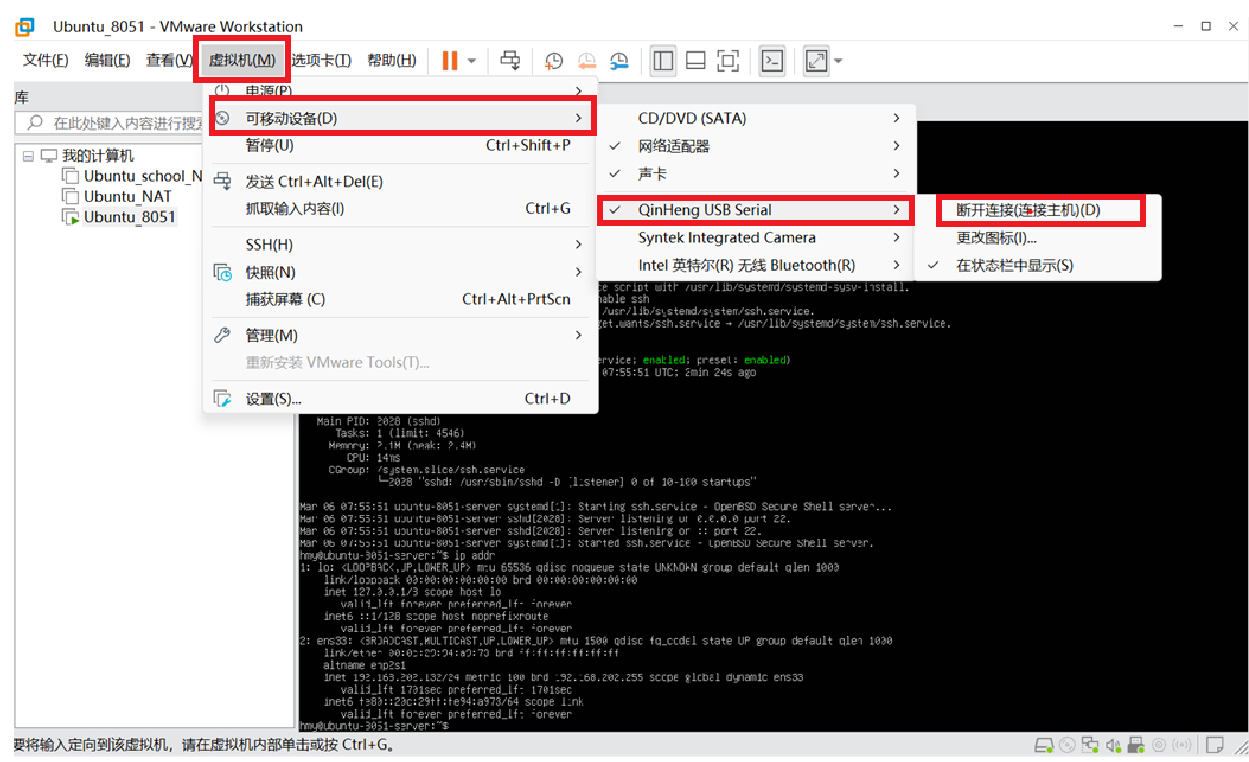
Task: Click the wrench icon beside 管理(M)
Action: [x=223, y=335]
